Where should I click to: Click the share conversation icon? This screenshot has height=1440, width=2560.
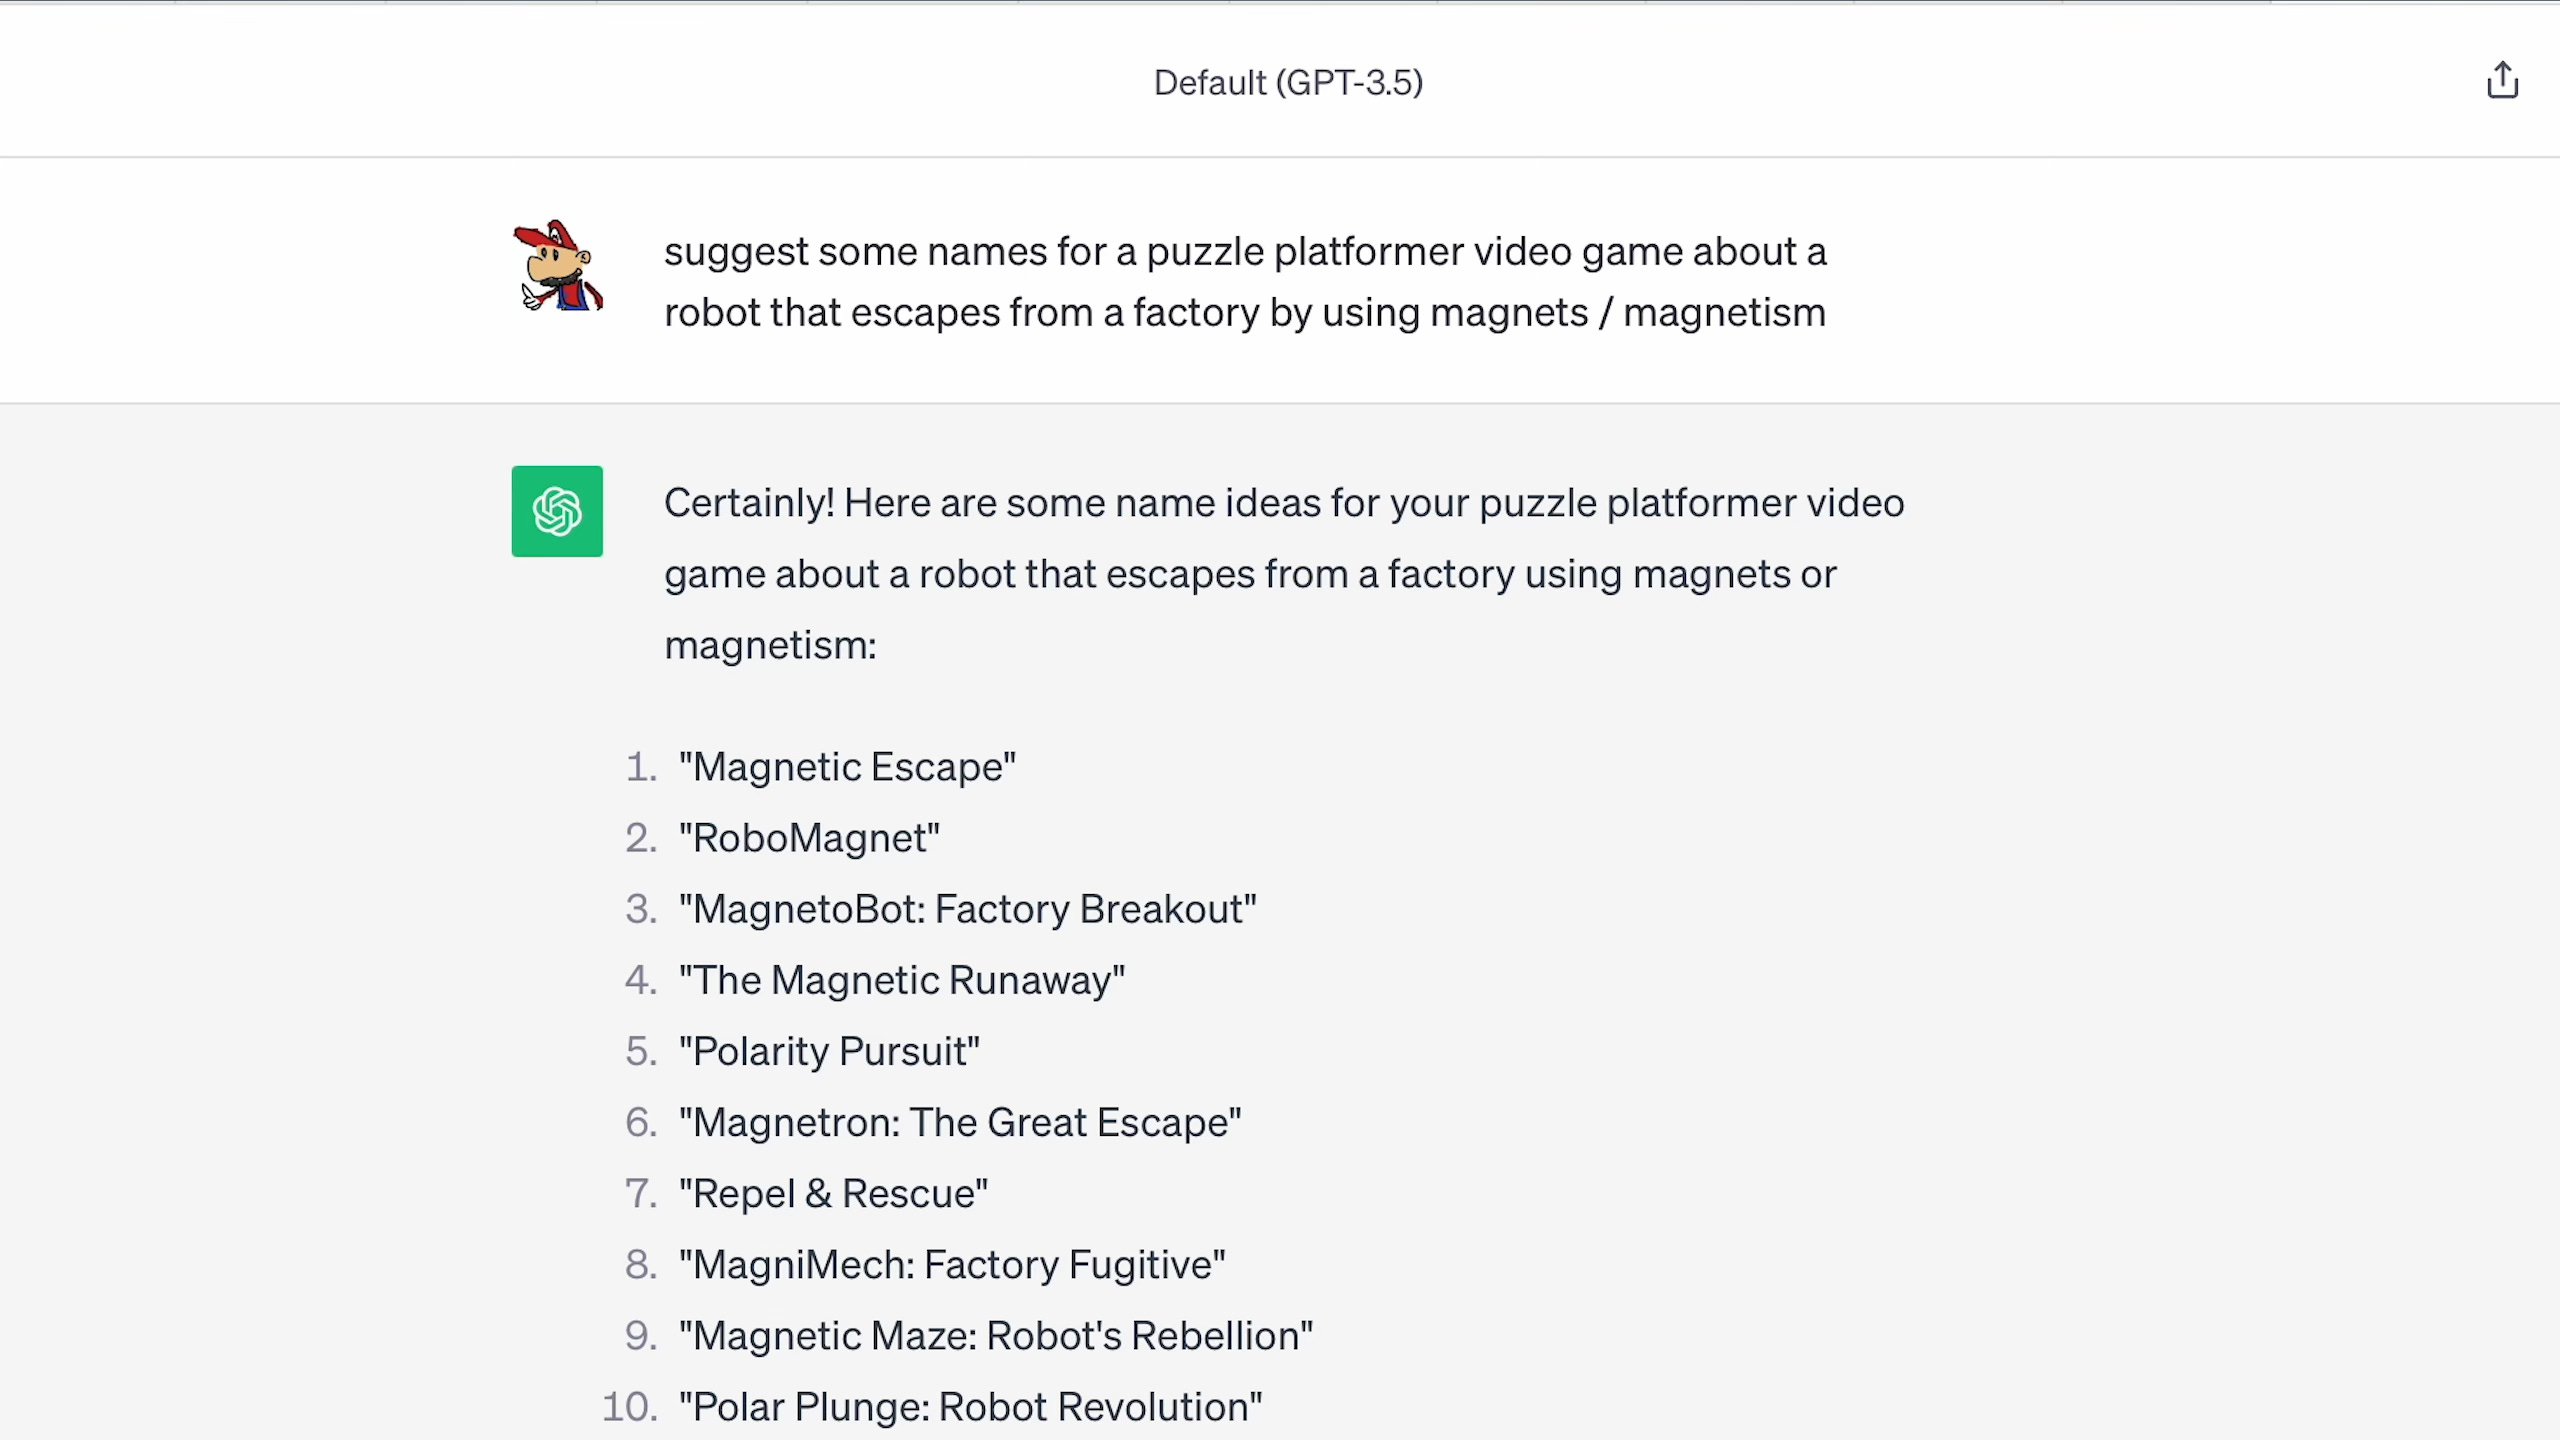2502,81
